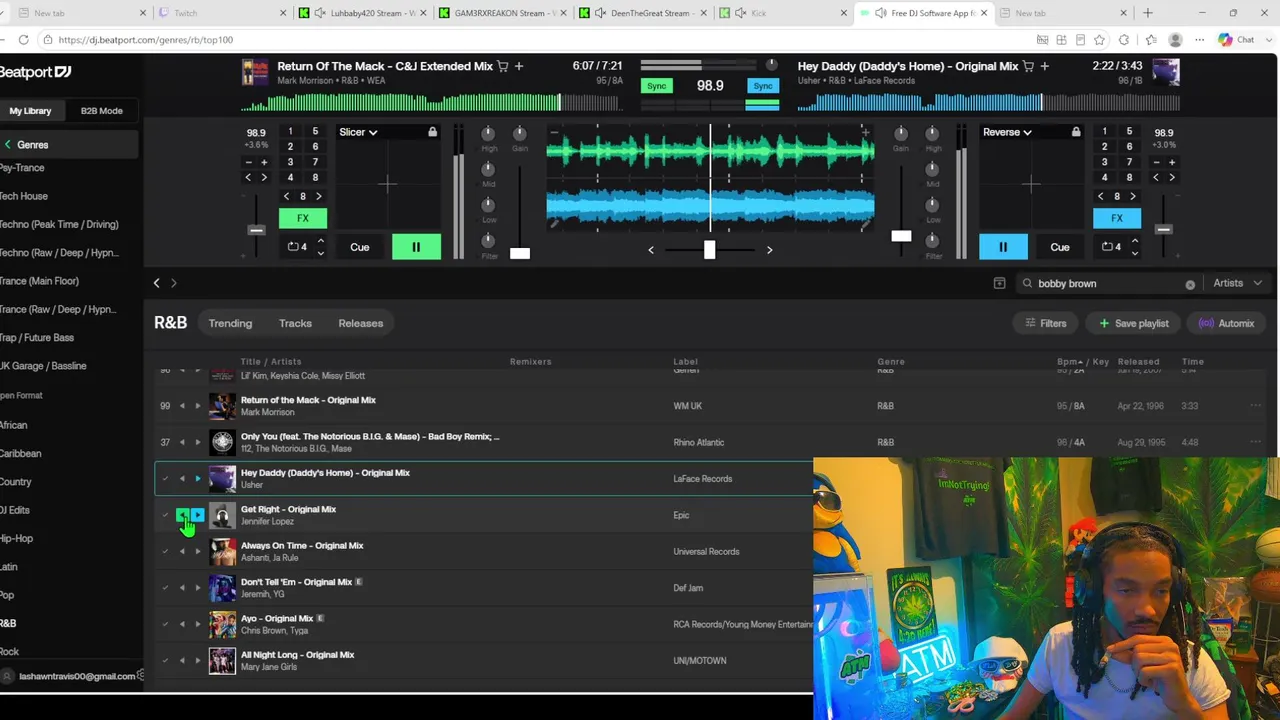Step left deck beat jump size down

(x=287, y=196)
